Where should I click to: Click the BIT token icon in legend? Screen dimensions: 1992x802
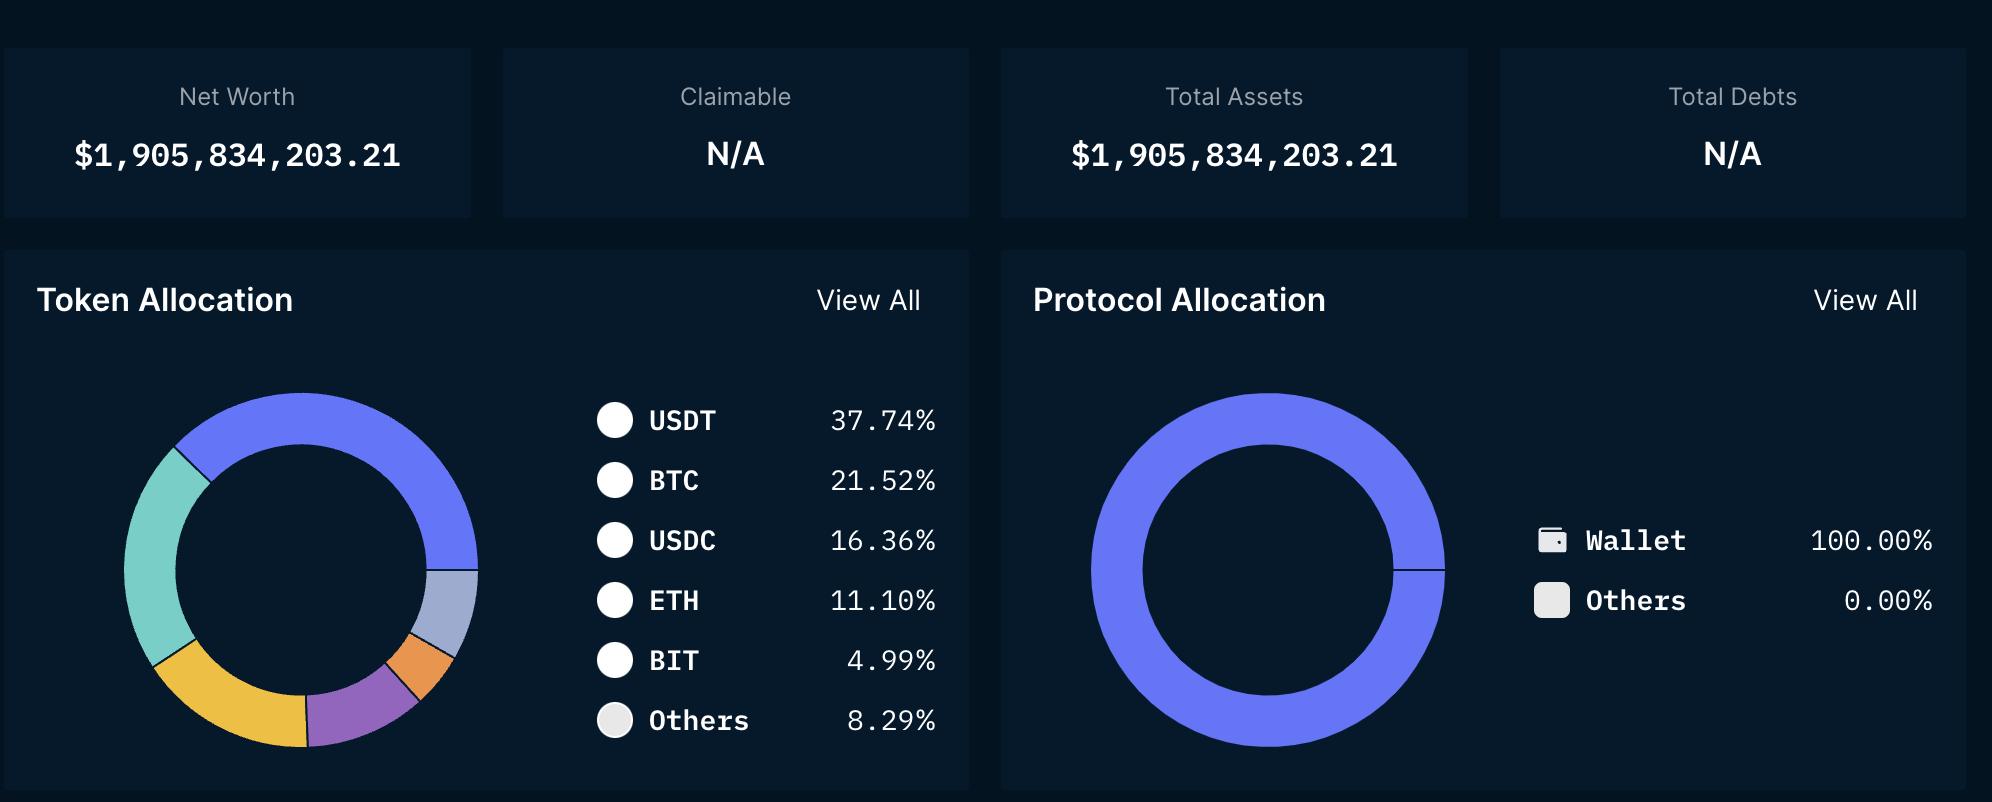pyautogui.click(x=615, y=660)
